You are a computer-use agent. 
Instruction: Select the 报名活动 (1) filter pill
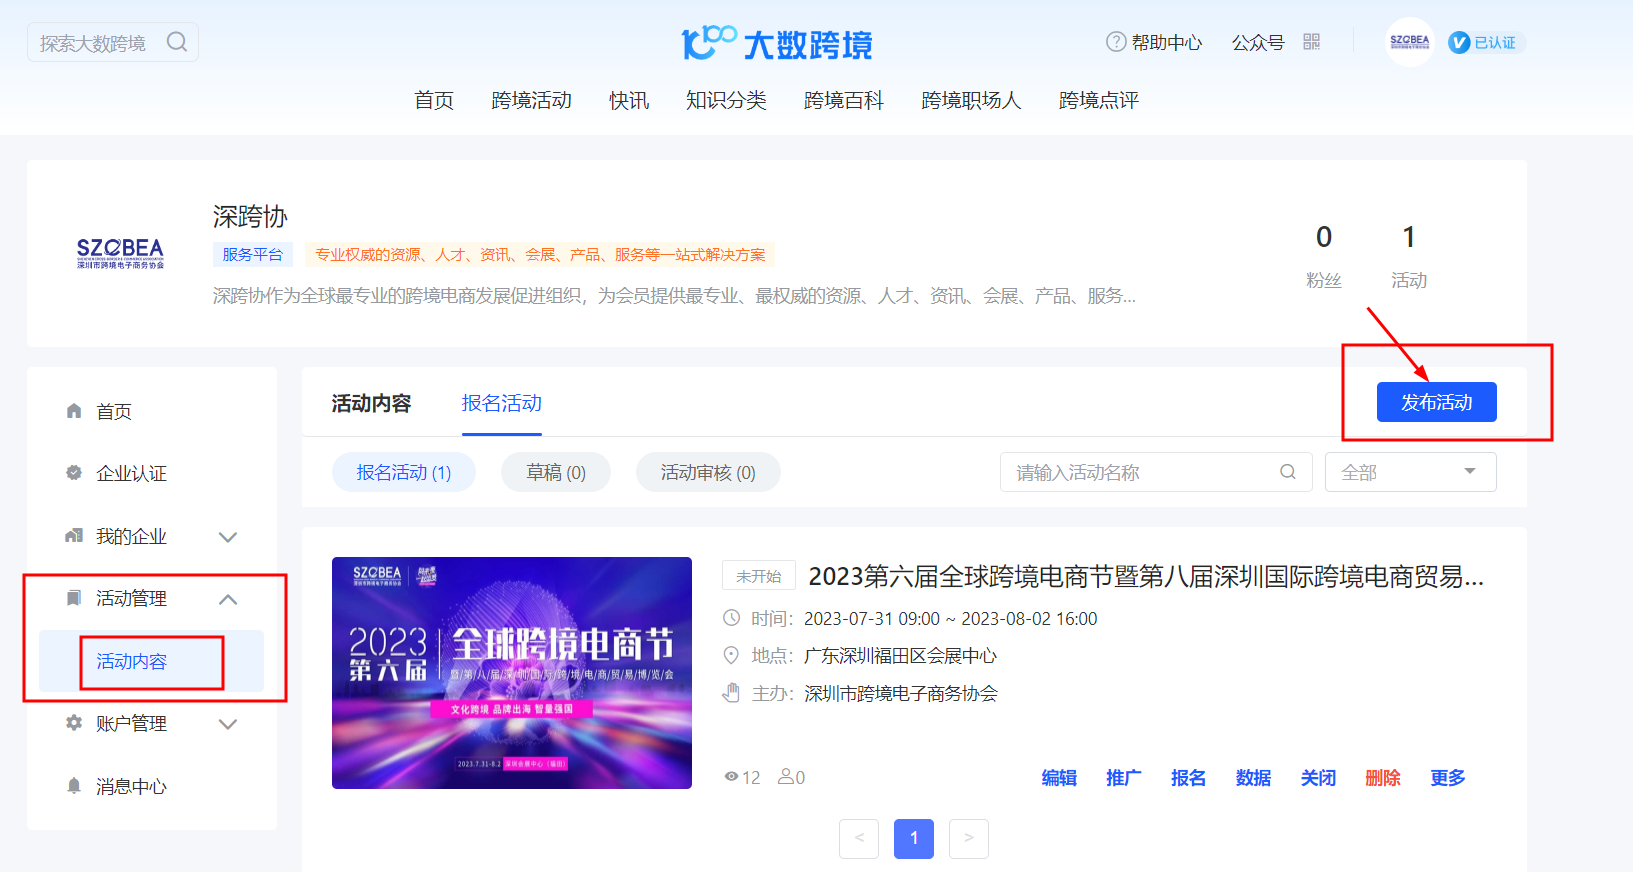[x=404, y=472]
